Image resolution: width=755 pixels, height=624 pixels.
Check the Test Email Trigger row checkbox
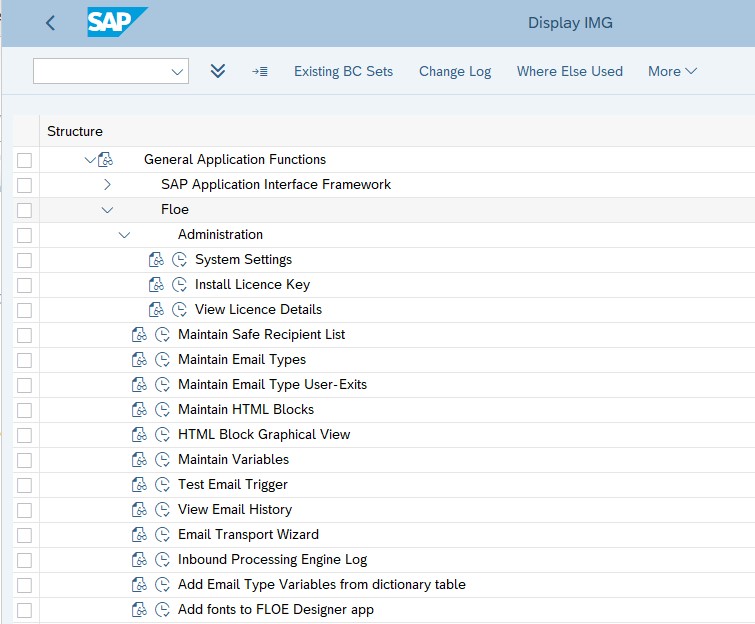click(25, 486)
